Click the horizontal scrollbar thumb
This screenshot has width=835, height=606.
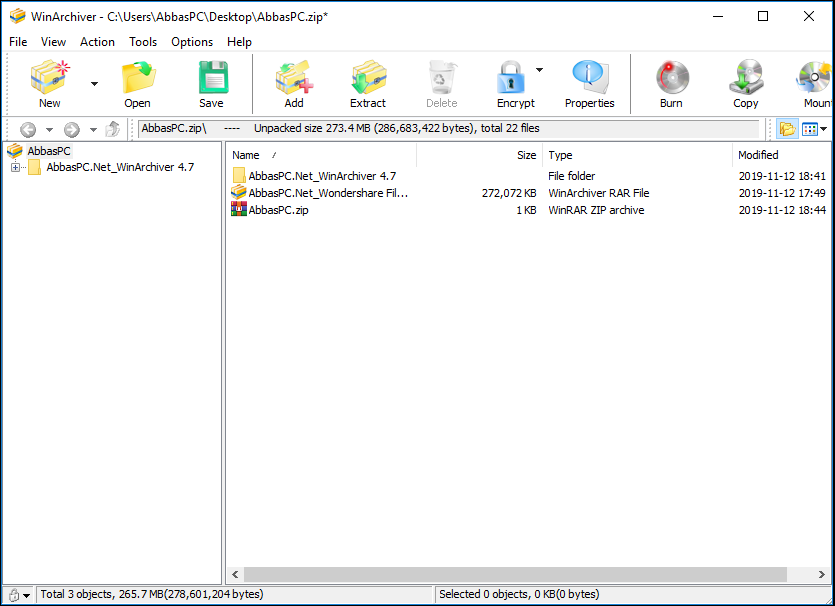(515, 575)
